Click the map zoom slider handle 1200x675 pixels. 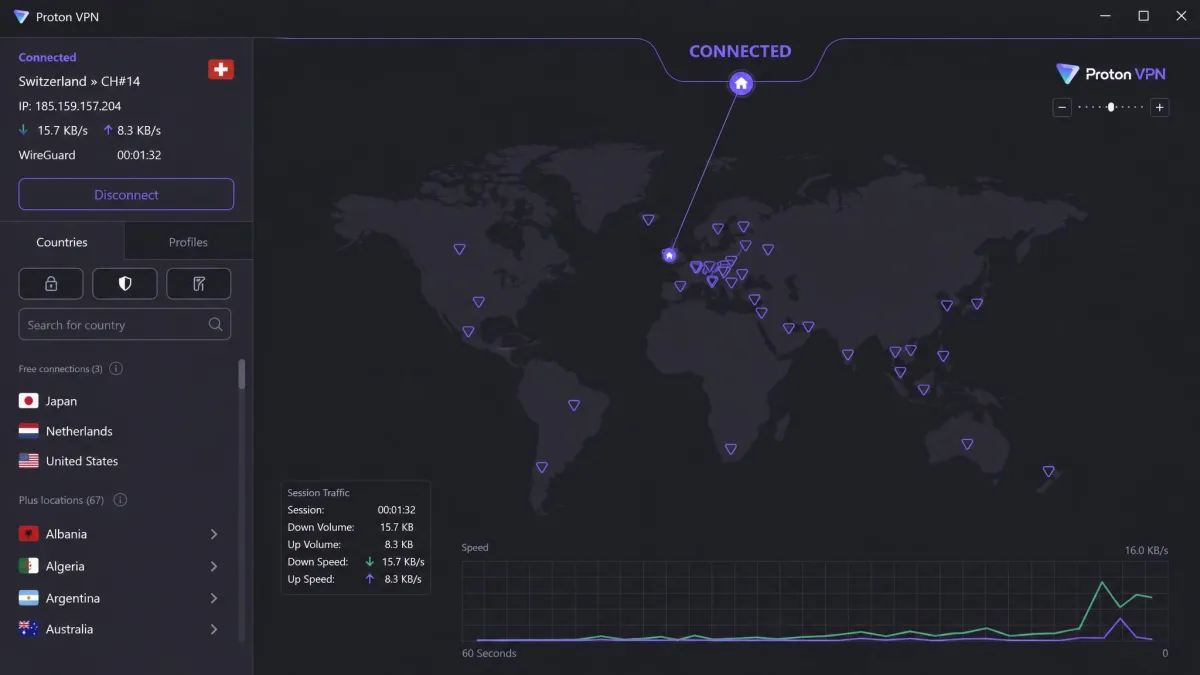[1111, 107]
